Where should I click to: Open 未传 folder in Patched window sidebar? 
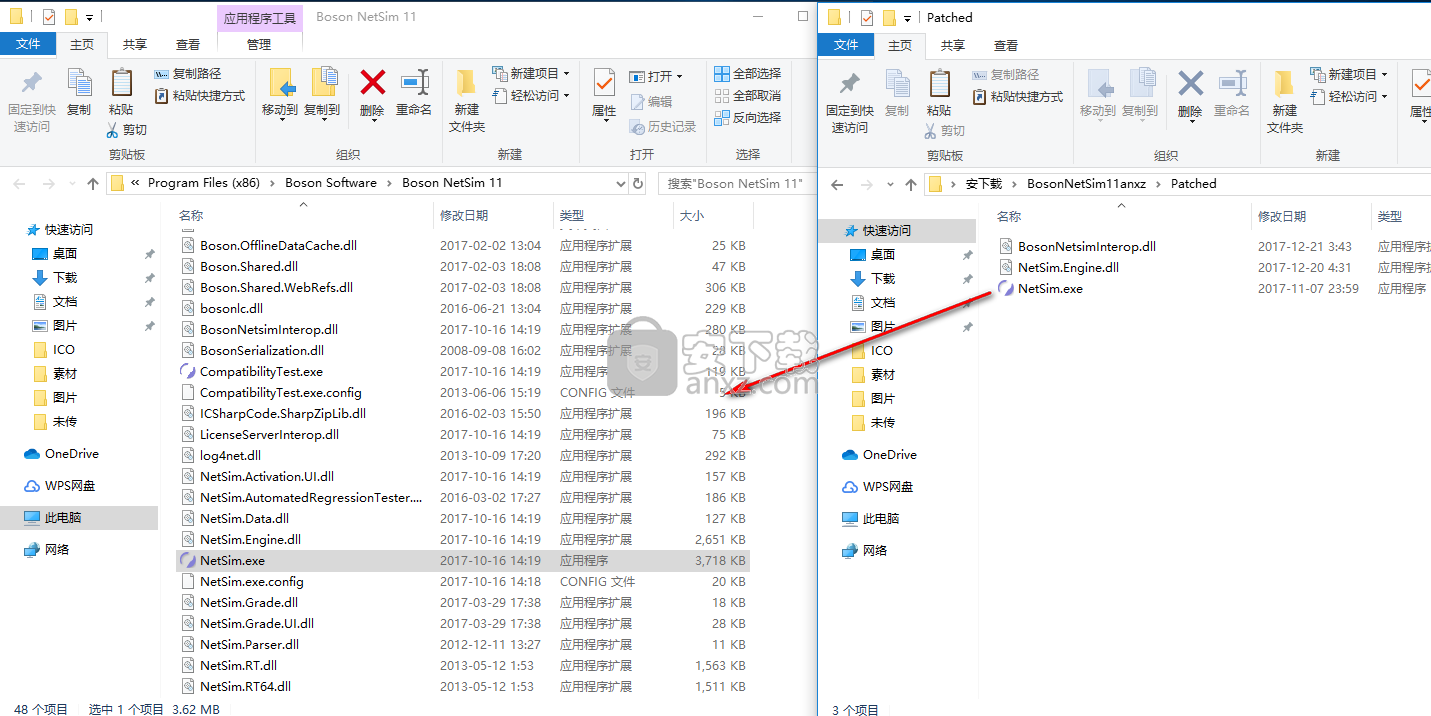873,423
